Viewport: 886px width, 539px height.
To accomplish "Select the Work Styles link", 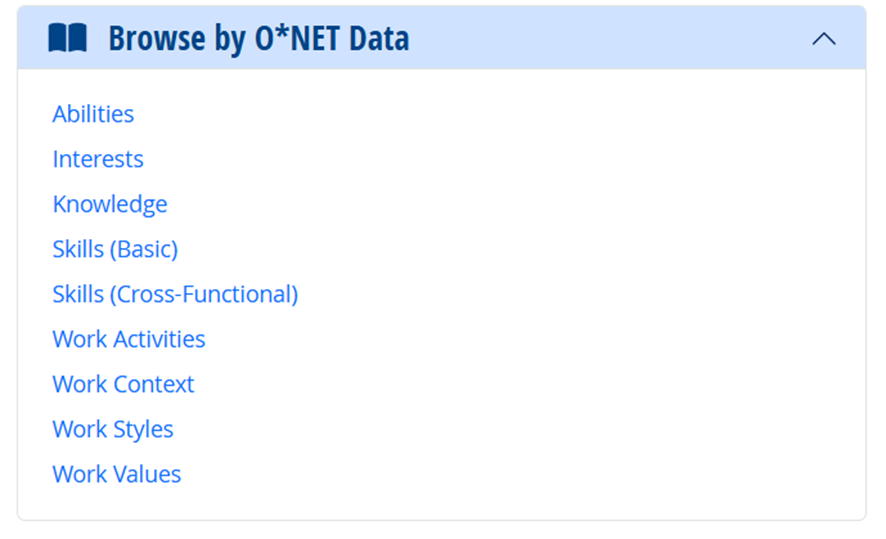I will [113, 429].
